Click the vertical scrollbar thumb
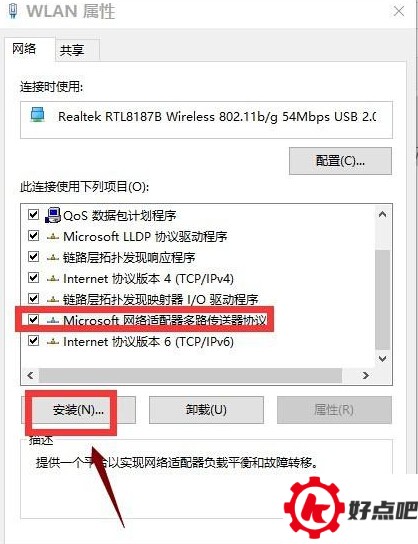The width and height of the screenshot is (418, 544). [x=383, y=299]
